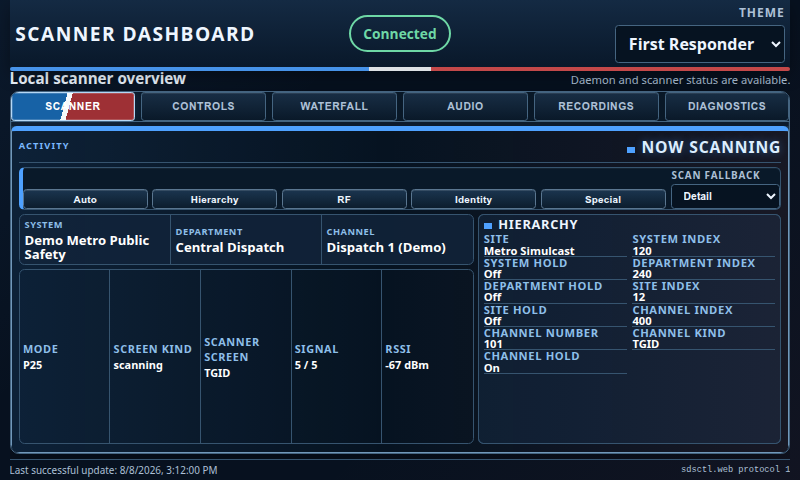Open the Waterfall tab
The image size is (800, 480).
tap(334, 106)
